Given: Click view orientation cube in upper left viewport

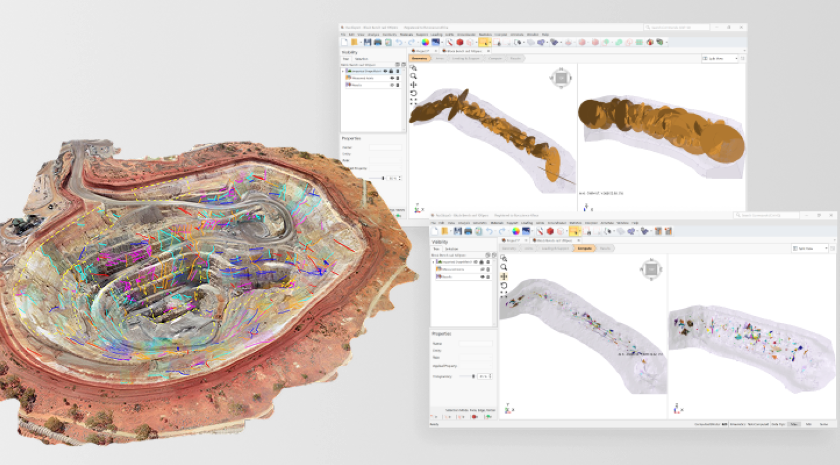Looking at the screenshot, I should pyautogui.click(x=562, y=78).
